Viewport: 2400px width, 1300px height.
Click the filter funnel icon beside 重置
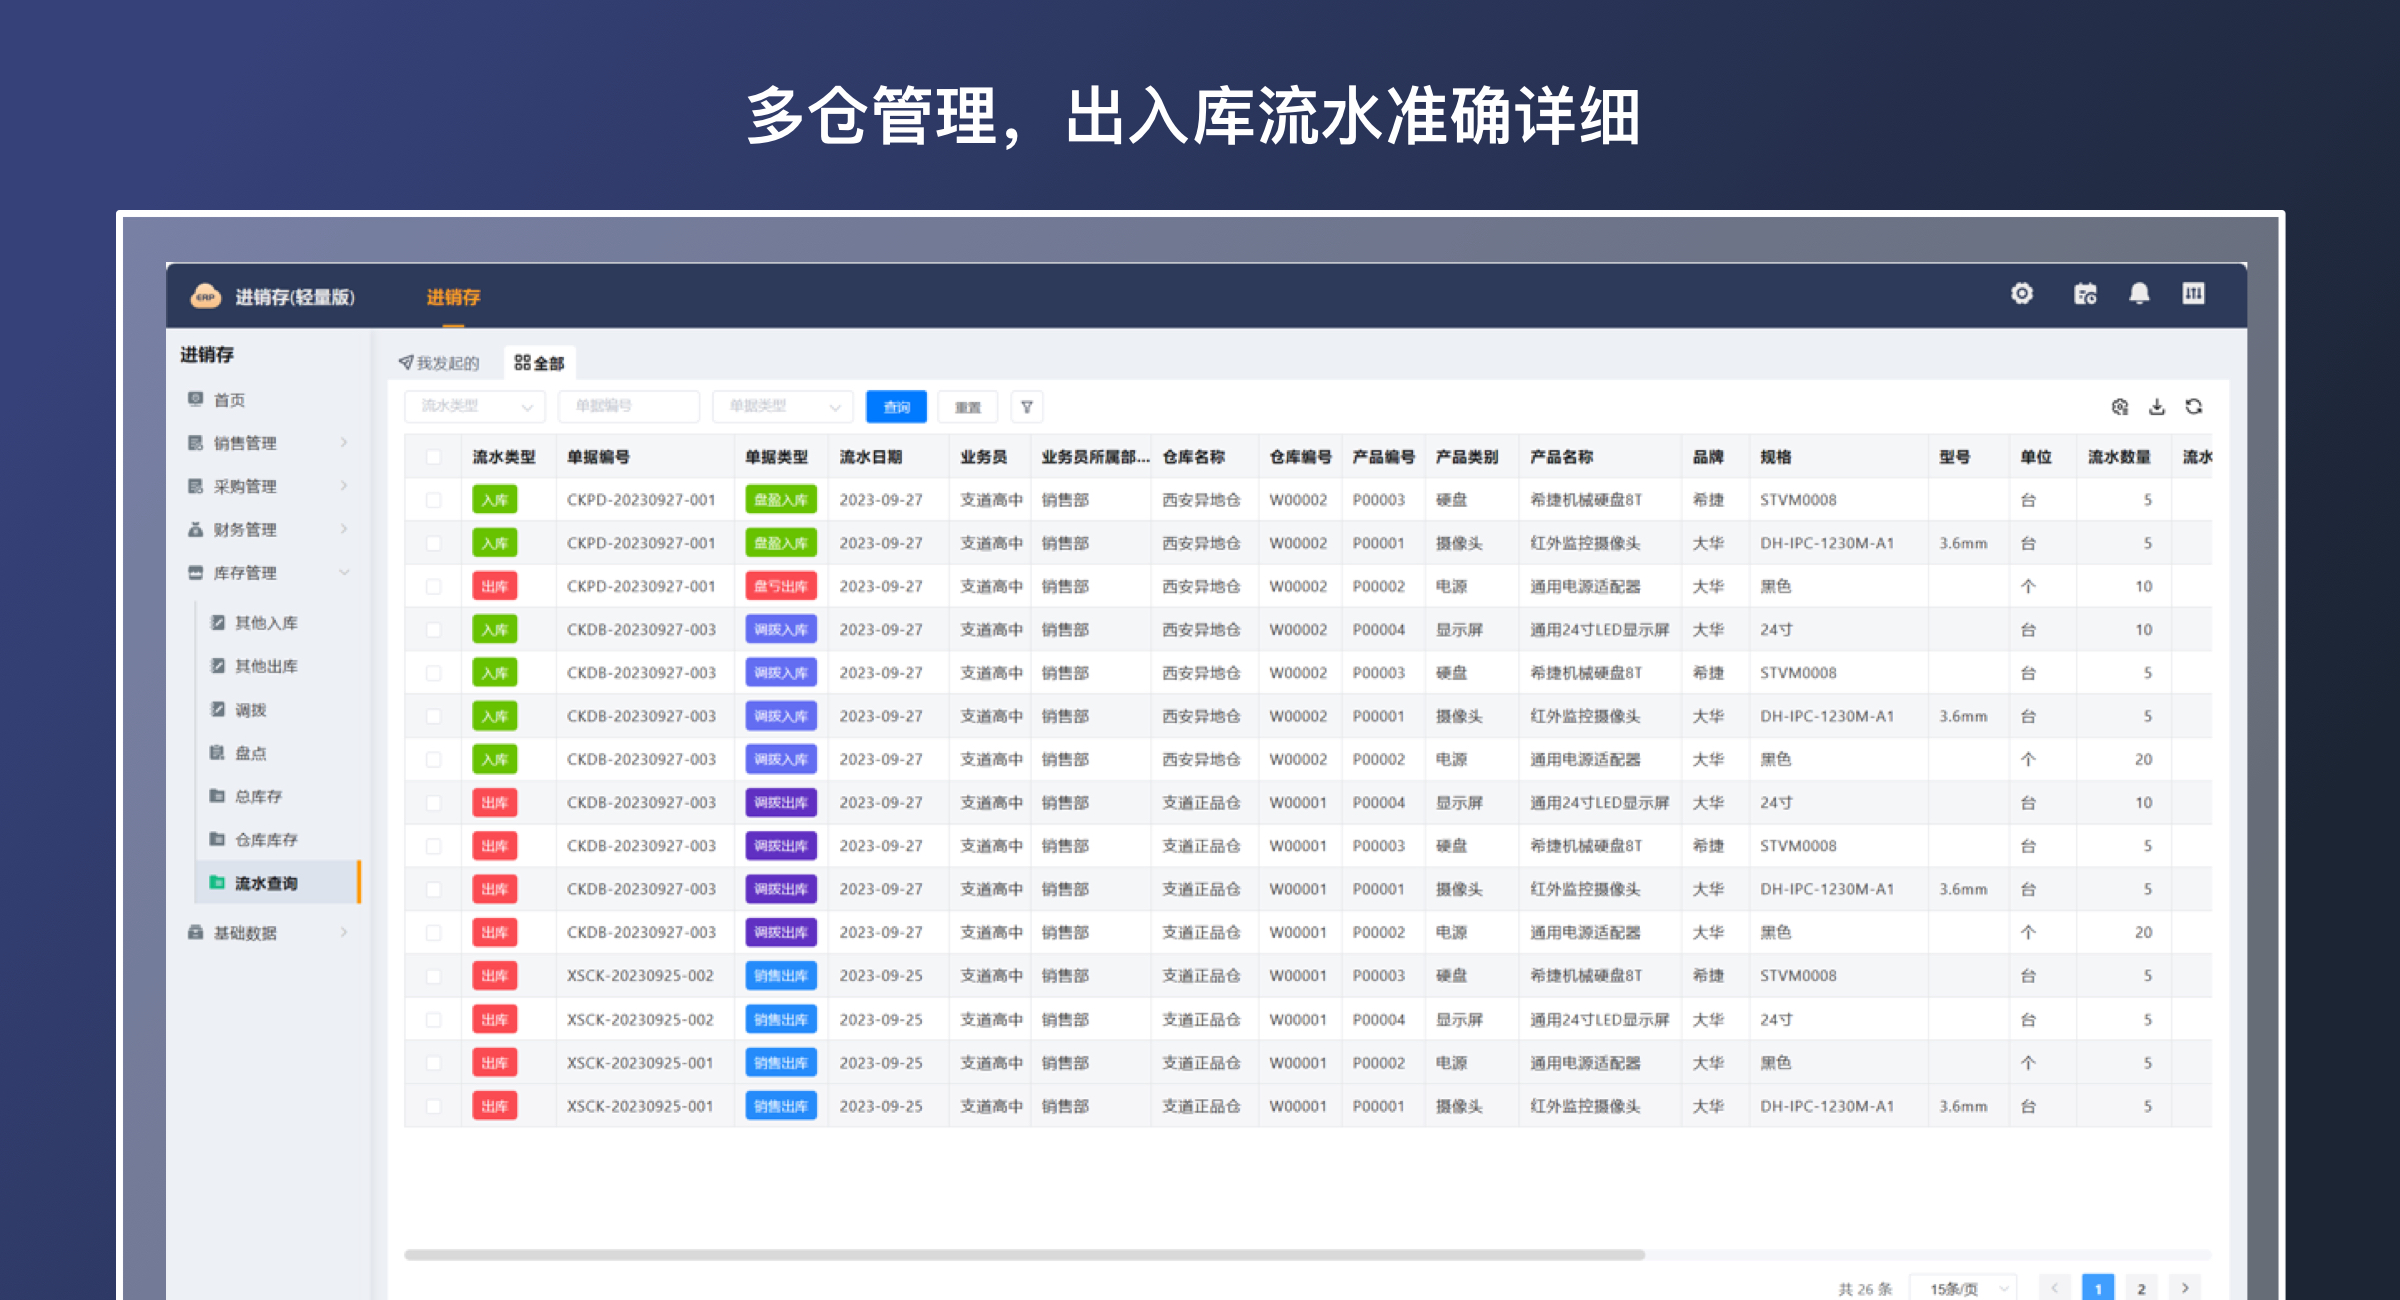[x=1026, y=406]
